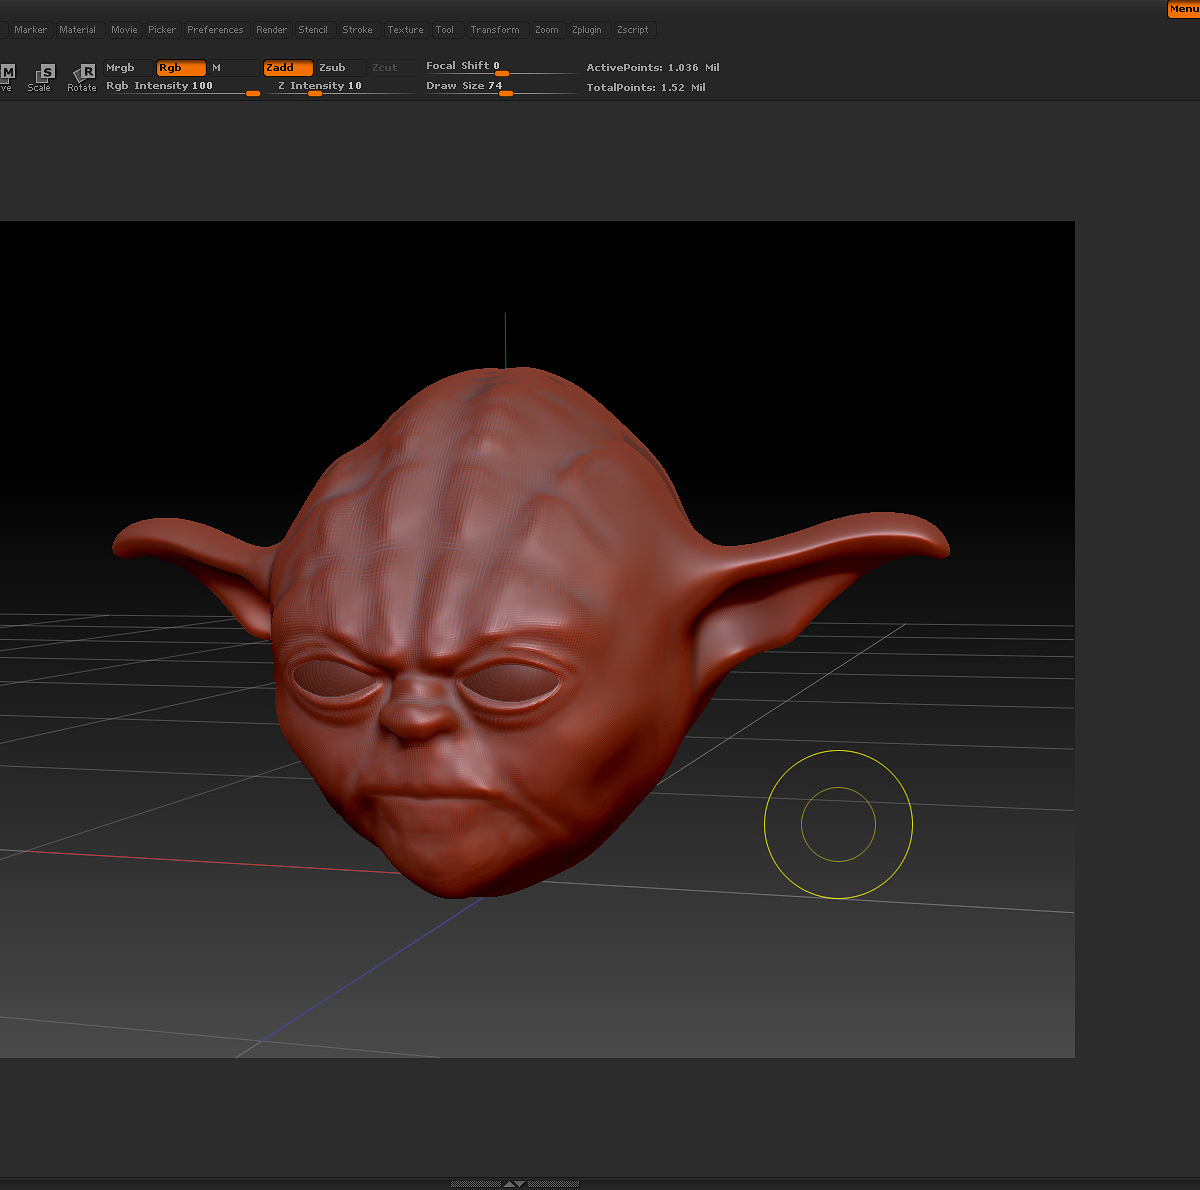The image size is (1200, 1190).
Task: Enable the M material mode
Action: tap(234, 68)
